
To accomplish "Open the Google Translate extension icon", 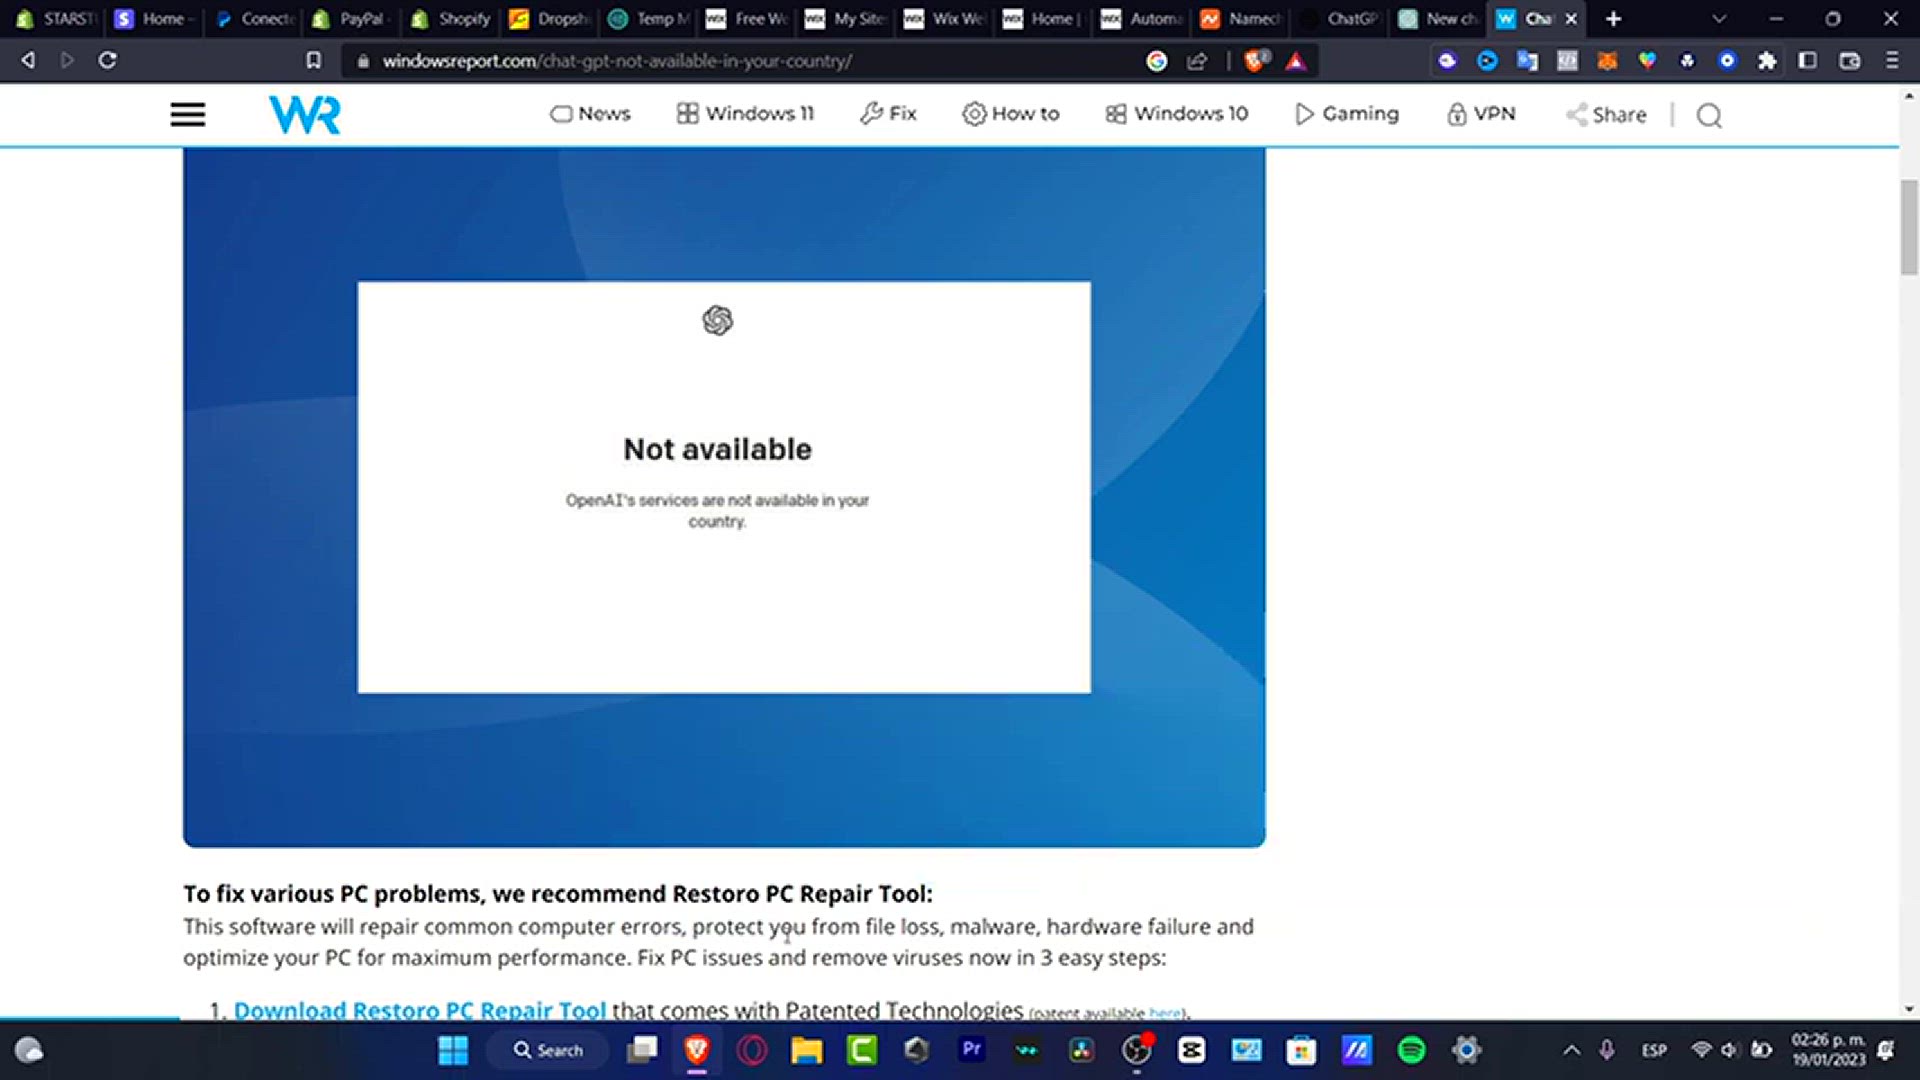I will pos(1527,61).
